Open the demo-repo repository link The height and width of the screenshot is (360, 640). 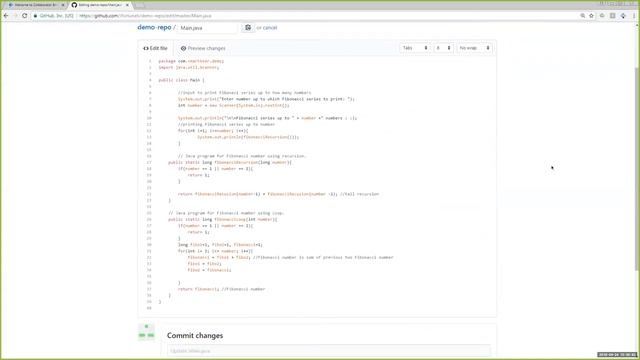point(154,27)
